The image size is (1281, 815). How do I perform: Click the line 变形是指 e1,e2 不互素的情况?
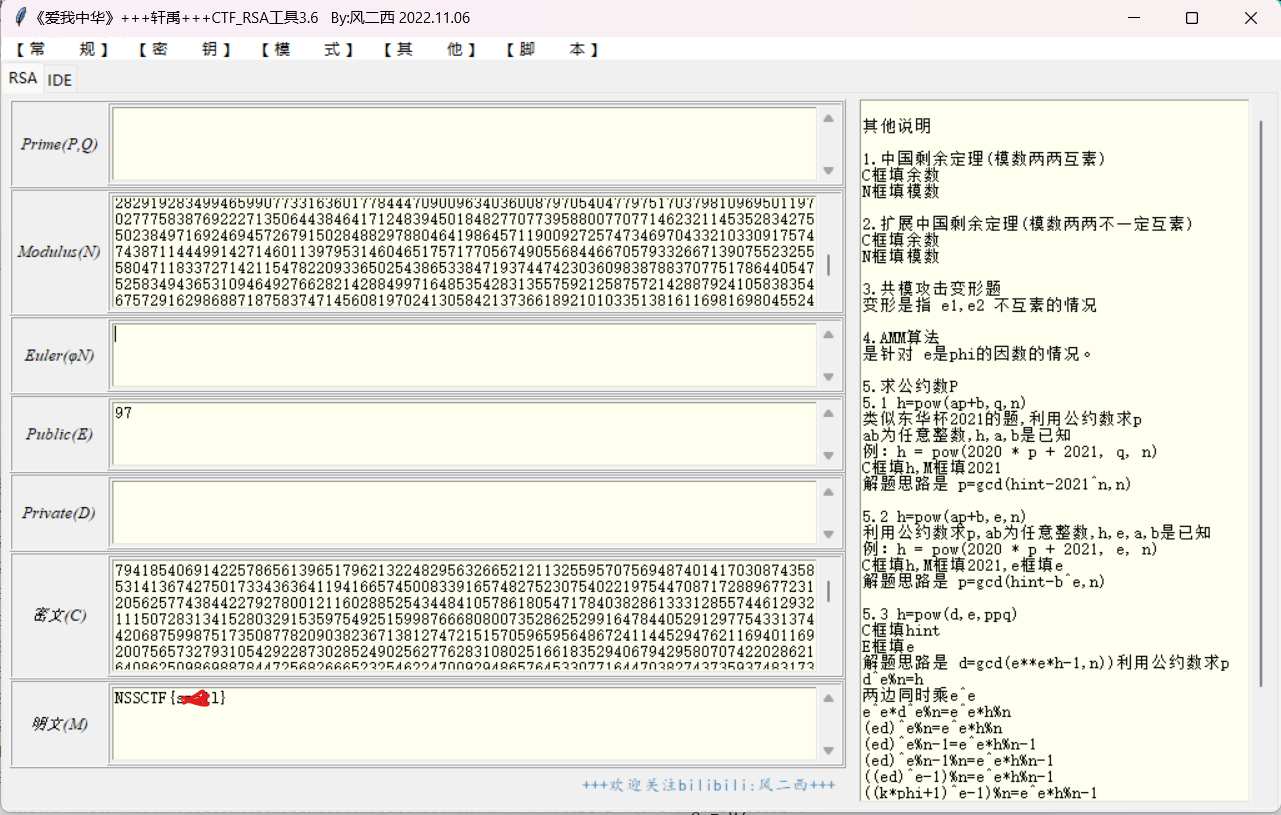coord(980,304)
